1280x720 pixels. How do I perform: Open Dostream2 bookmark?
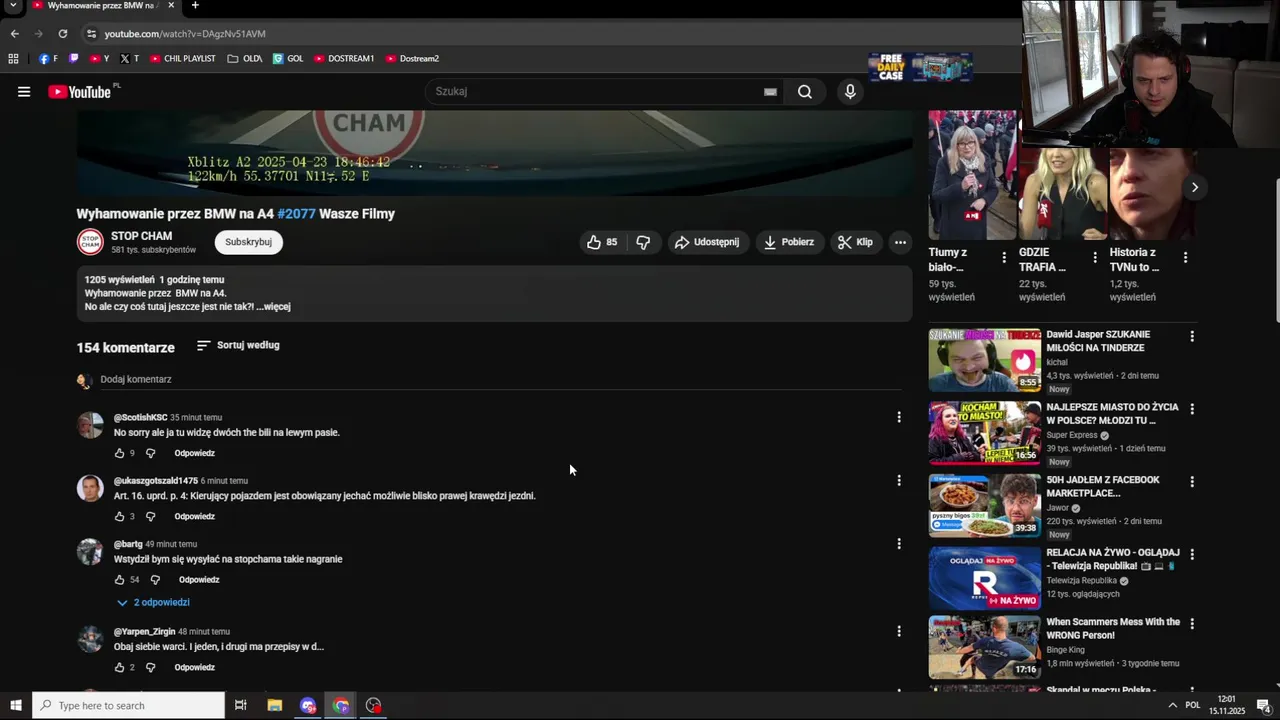click(x=412, y=59)
